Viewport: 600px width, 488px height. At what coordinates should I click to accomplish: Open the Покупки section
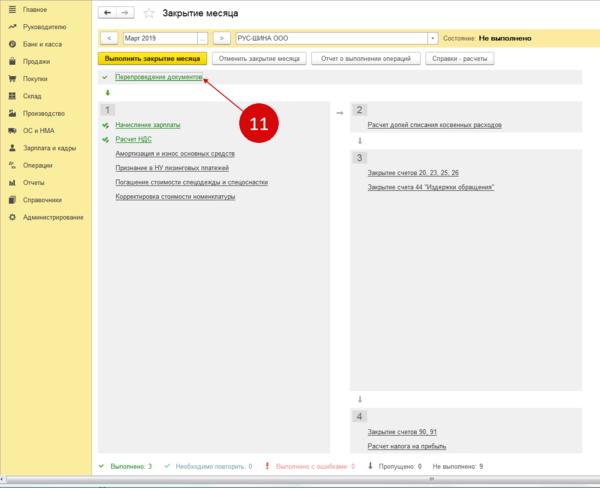pos(35,78)
